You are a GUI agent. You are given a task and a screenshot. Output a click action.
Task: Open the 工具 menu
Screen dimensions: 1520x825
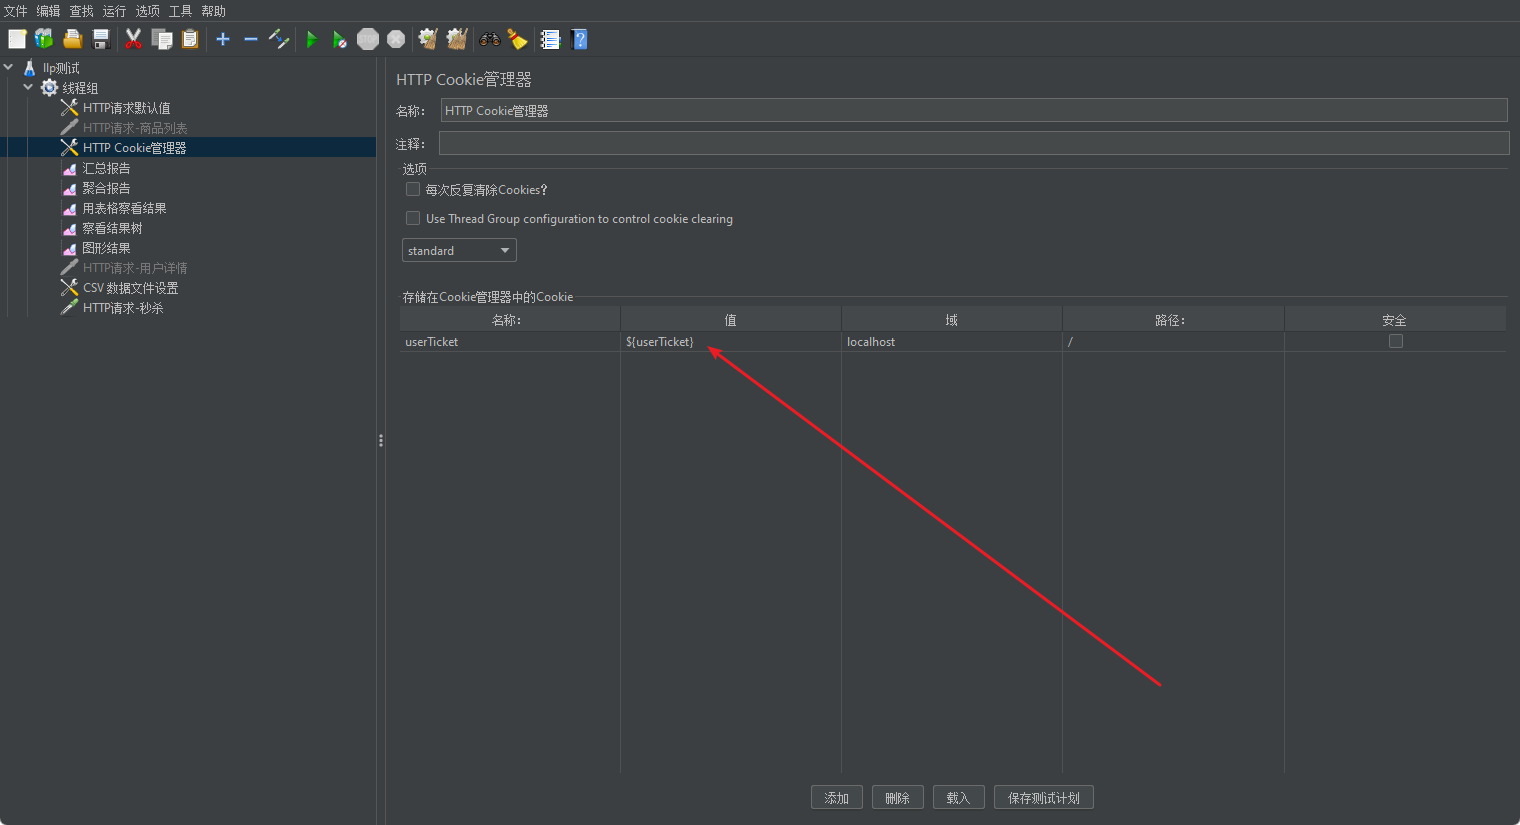[181, 11]
